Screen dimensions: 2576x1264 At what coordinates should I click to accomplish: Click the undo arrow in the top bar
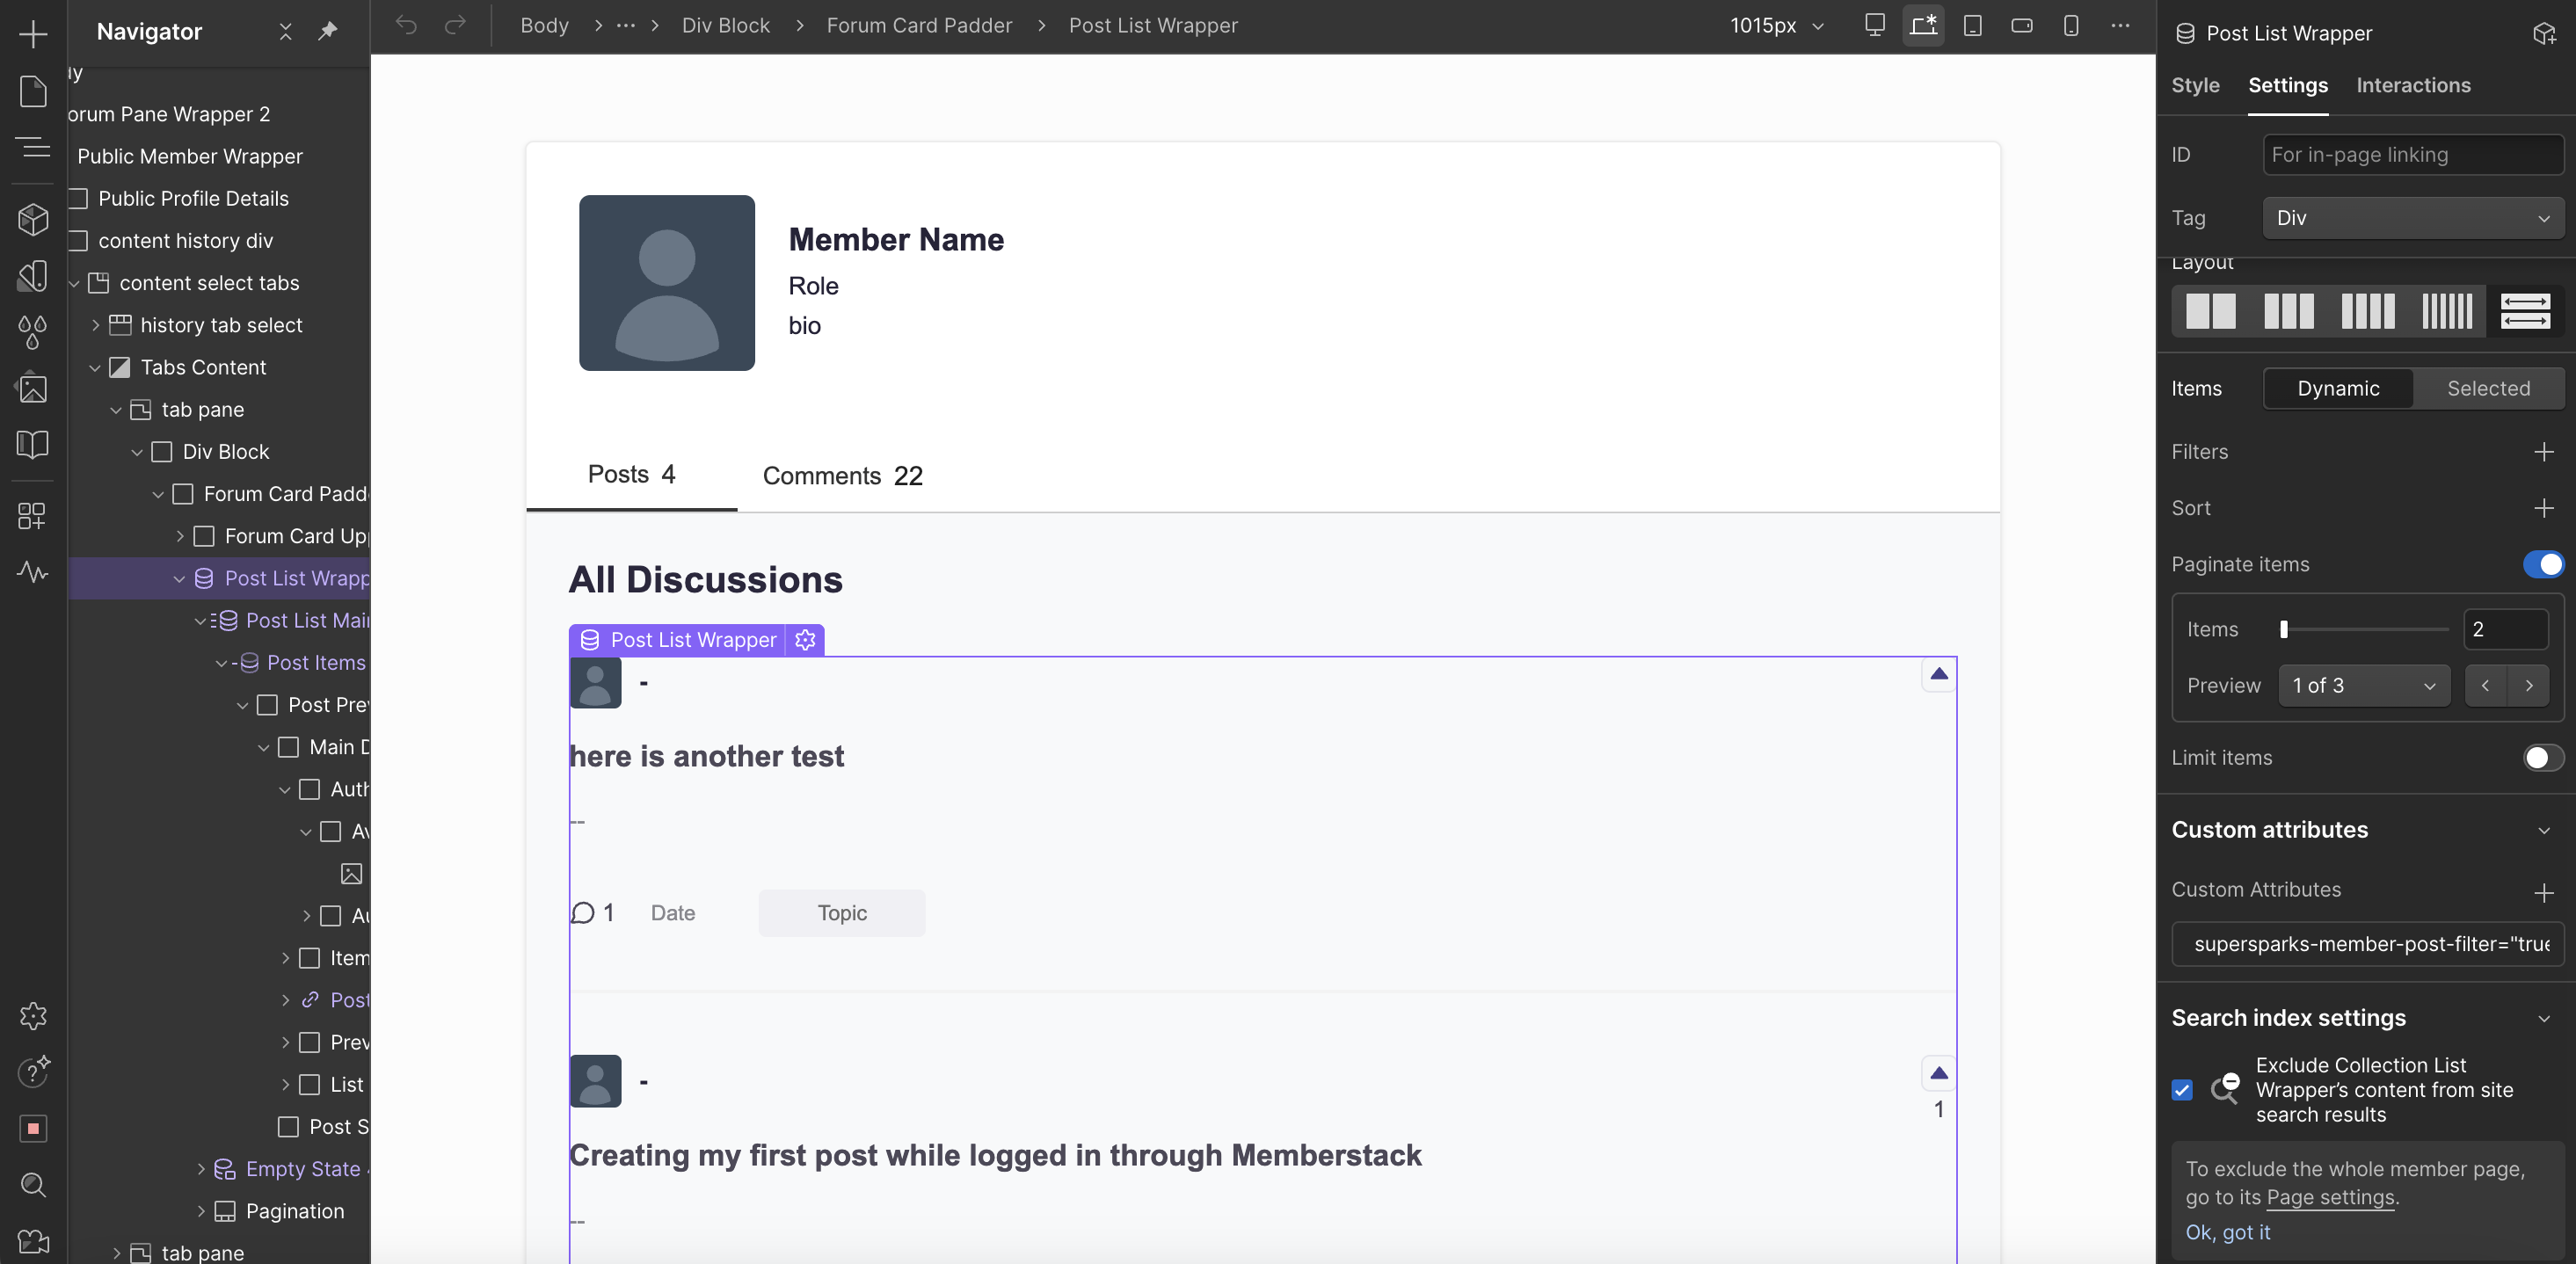(x=406, y=25)
